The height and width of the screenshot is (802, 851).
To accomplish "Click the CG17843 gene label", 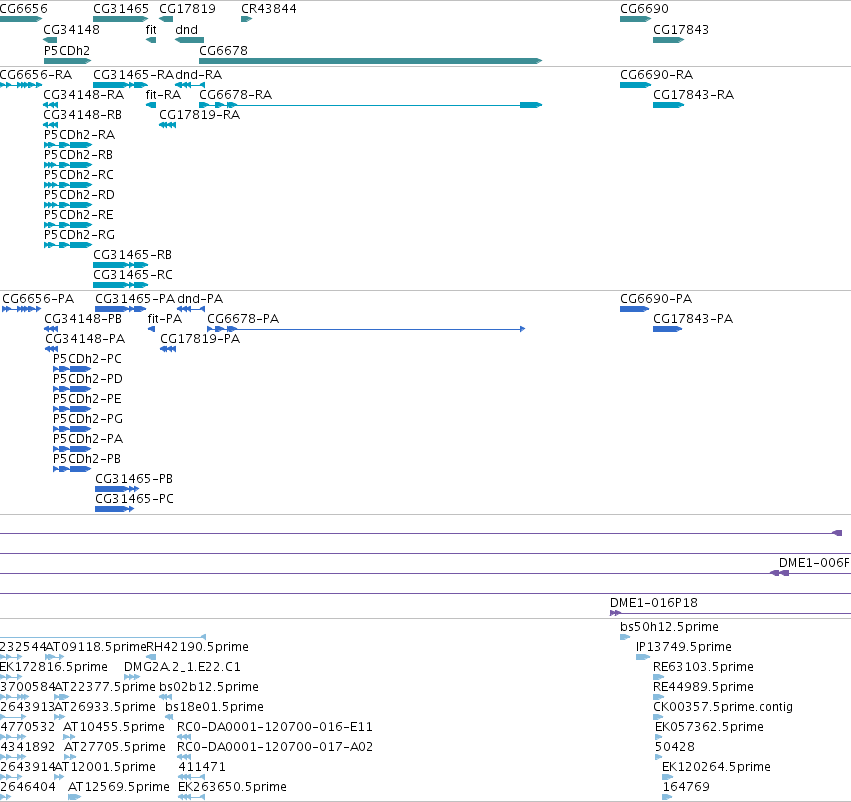I will click(681, 29).
